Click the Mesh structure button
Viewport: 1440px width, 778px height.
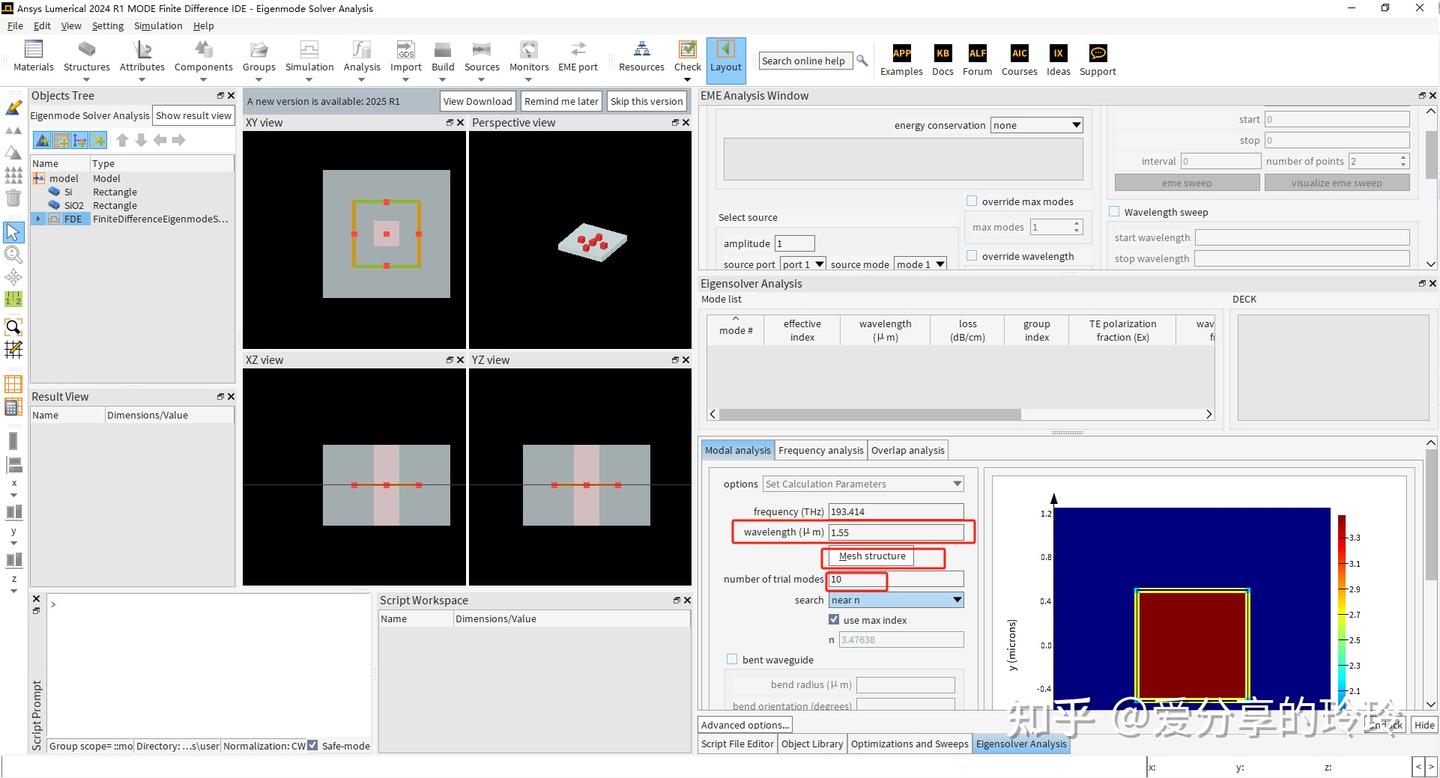pos(872,556)
